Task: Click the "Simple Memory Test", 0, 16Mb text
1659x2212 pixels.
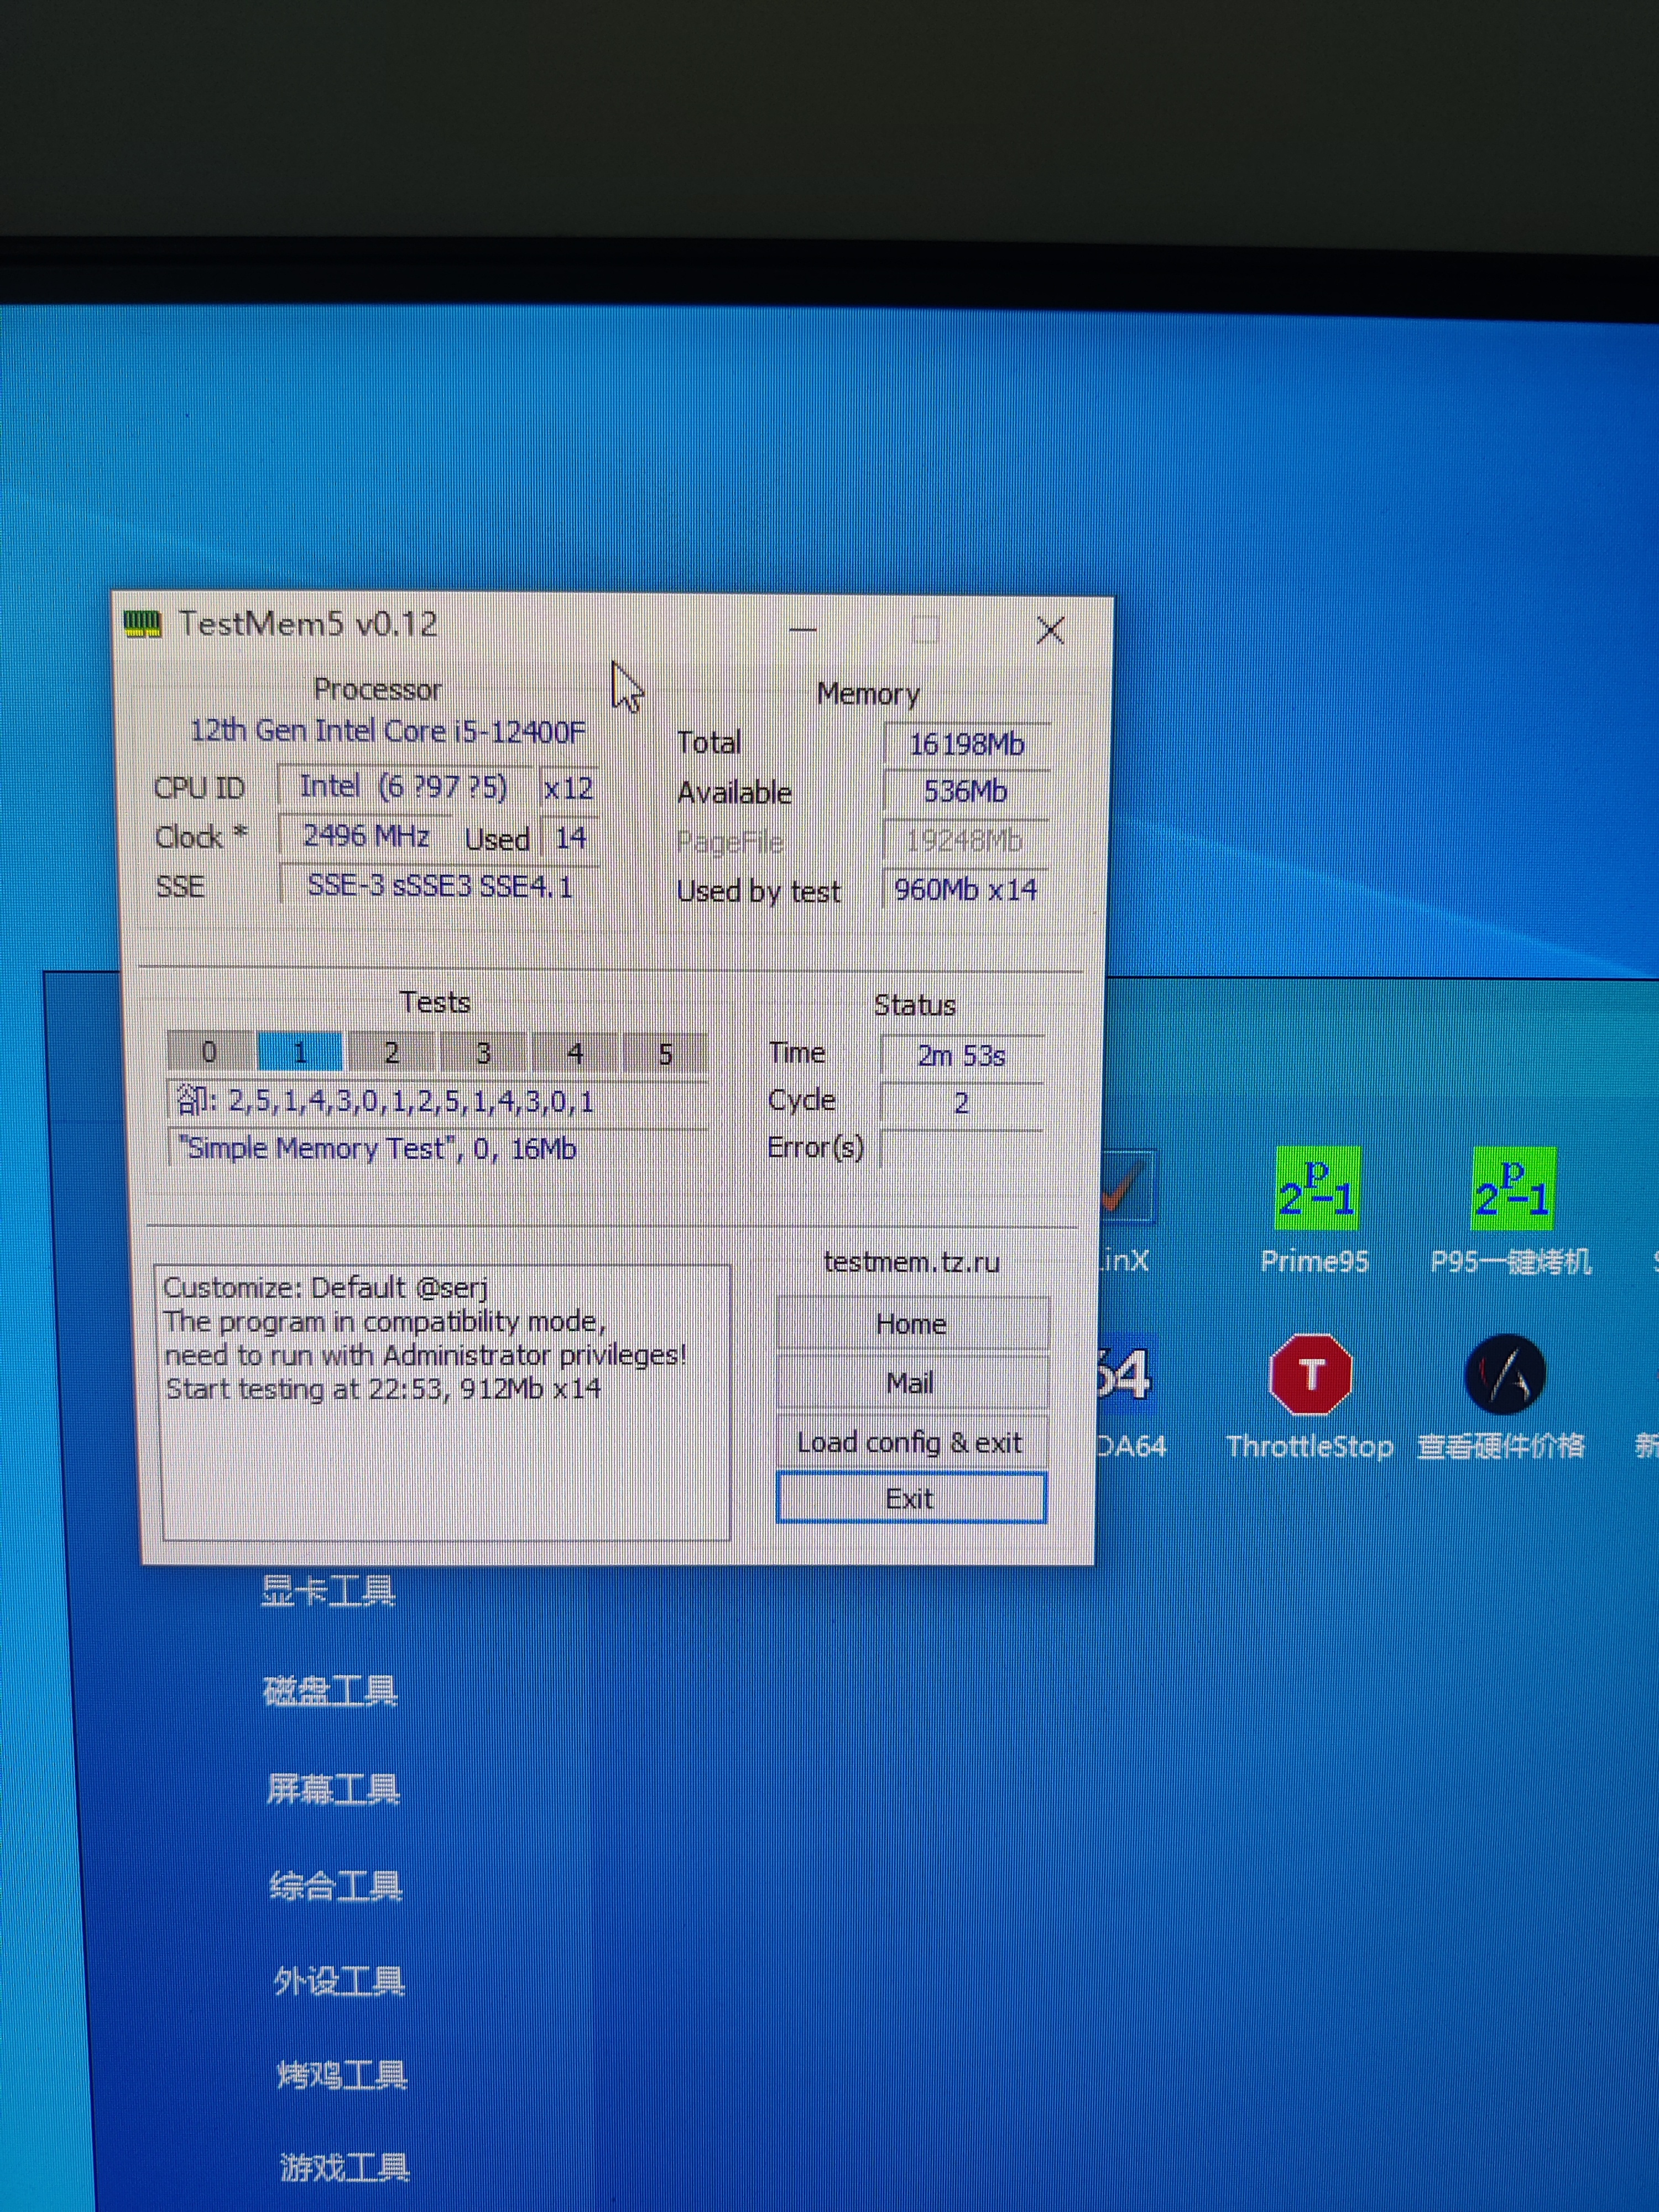Action: (377, 1149)
